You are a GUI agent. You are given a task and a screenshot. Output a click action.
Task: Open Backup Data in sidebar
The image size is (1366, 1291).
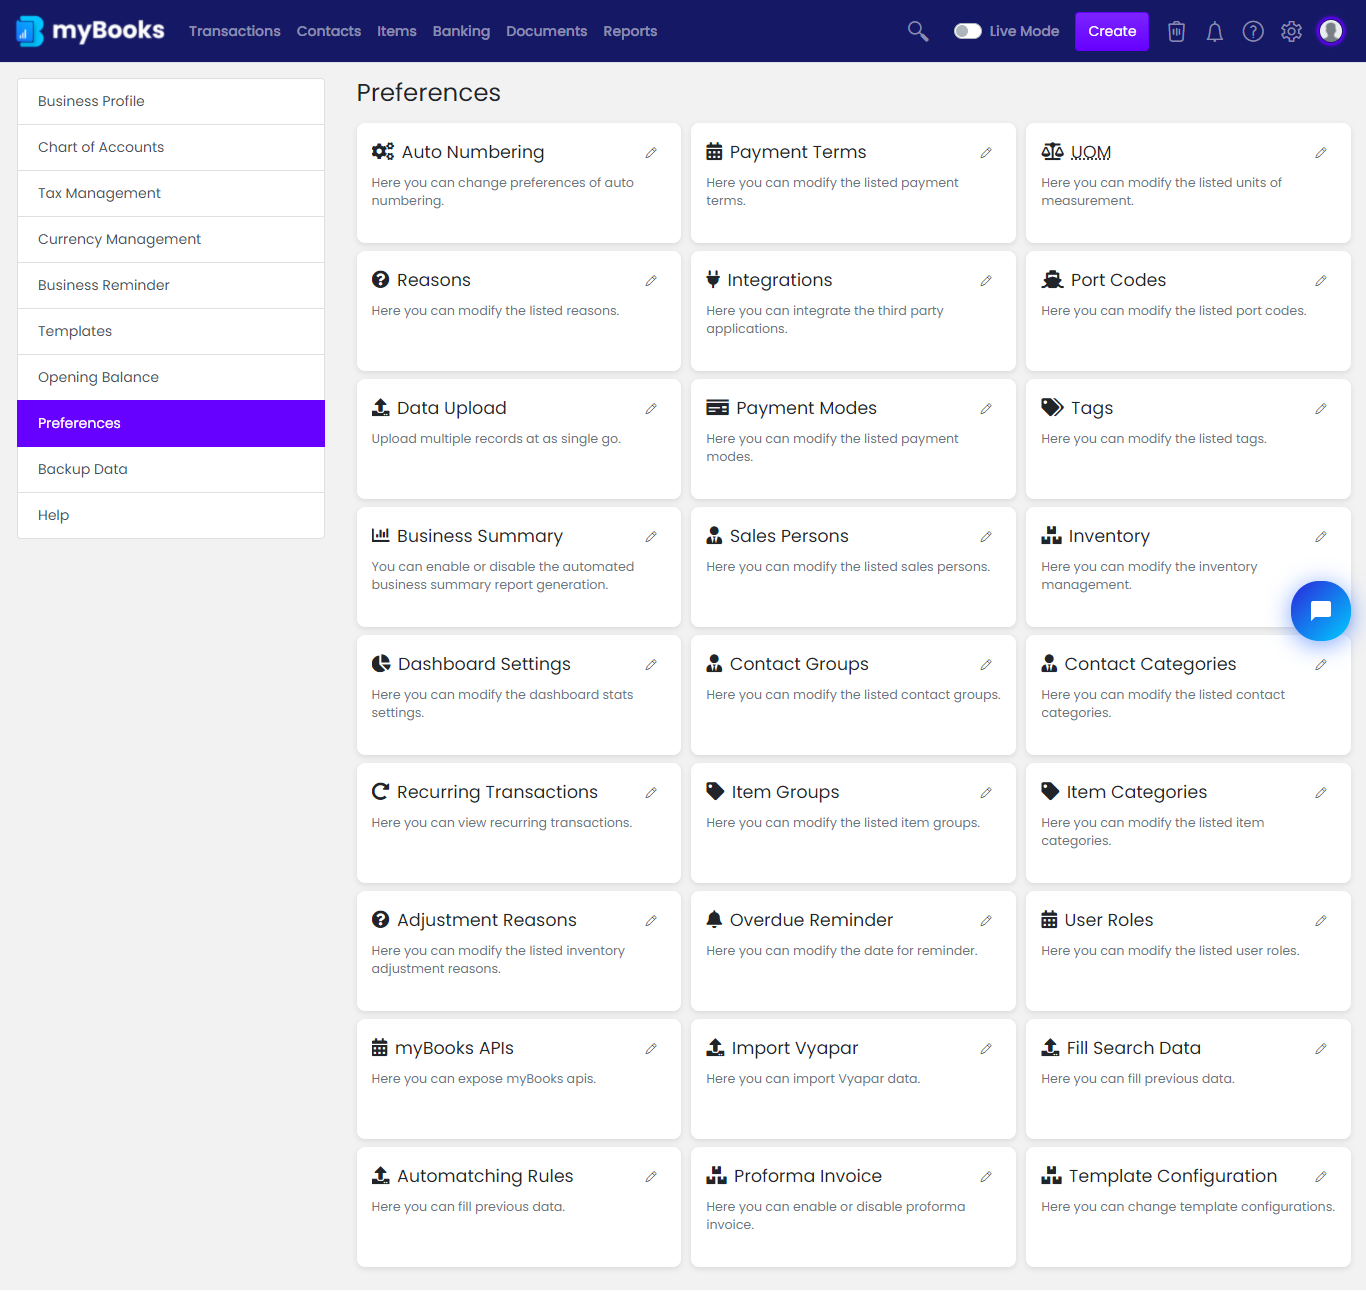pyautogui.click(x=171, y=469)
